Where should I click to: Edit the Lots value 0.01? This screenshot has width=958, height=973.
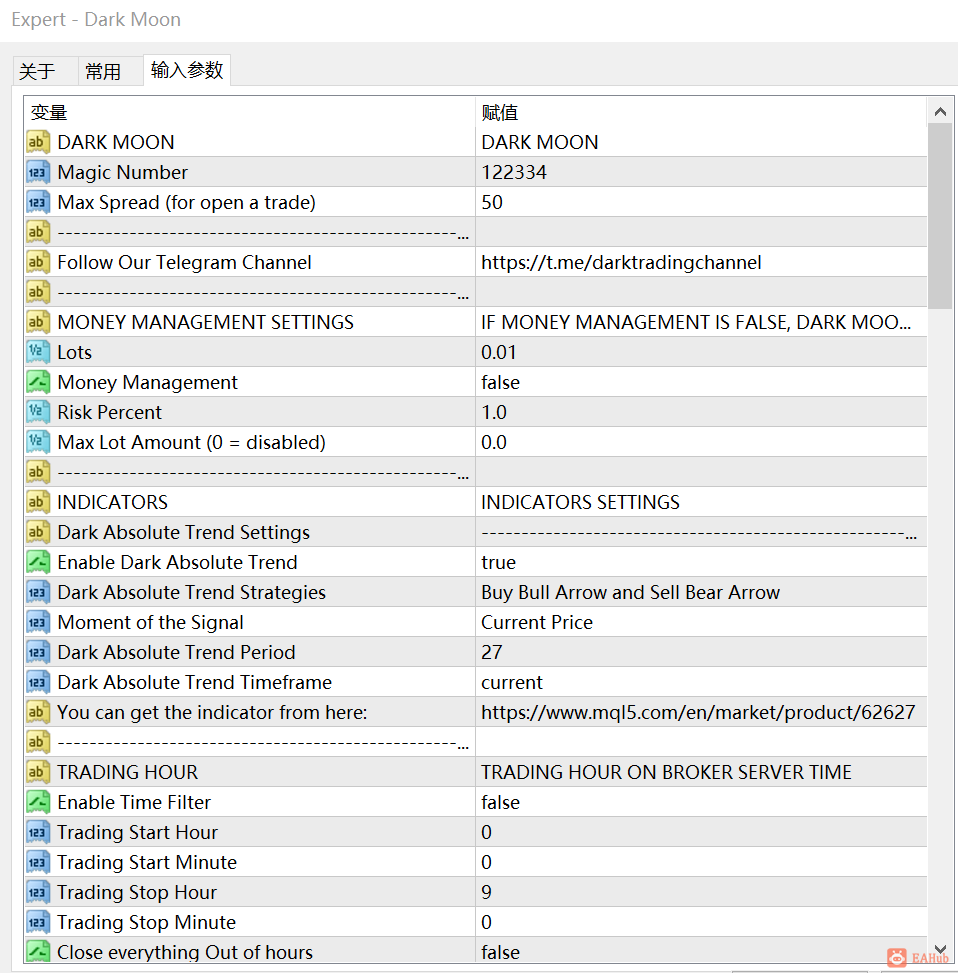click(x=701, y=352)
